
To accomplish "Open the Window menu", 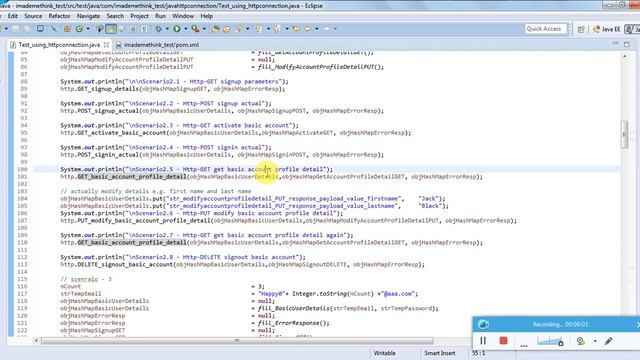I will (x=183, y=16).
